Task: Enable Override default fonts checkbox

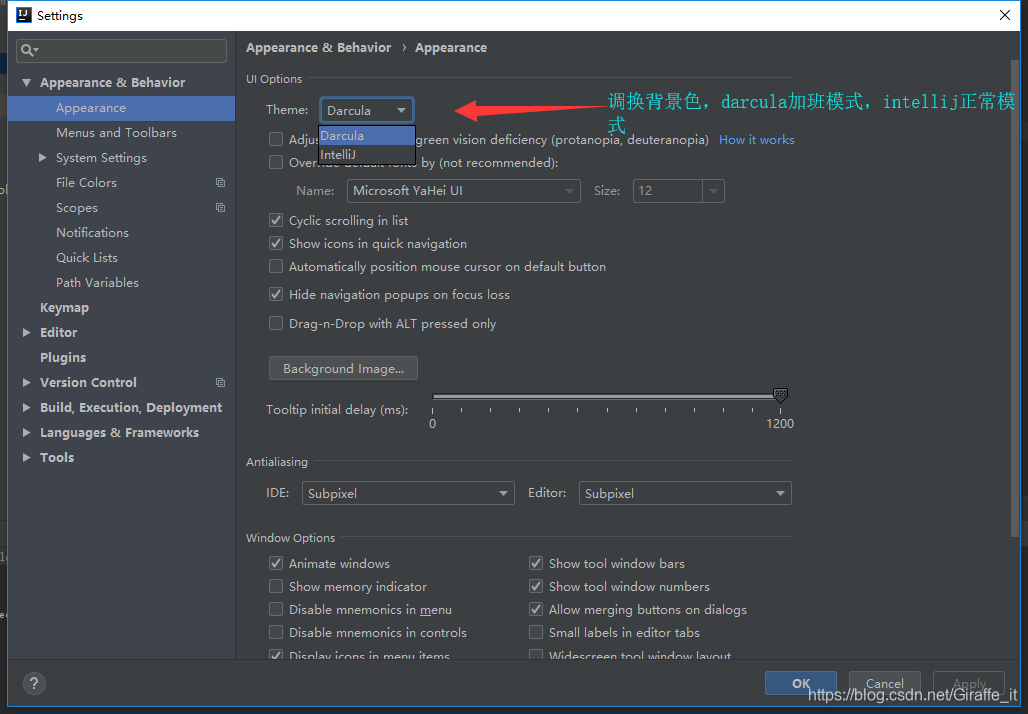Action: [x=276, y=162]
